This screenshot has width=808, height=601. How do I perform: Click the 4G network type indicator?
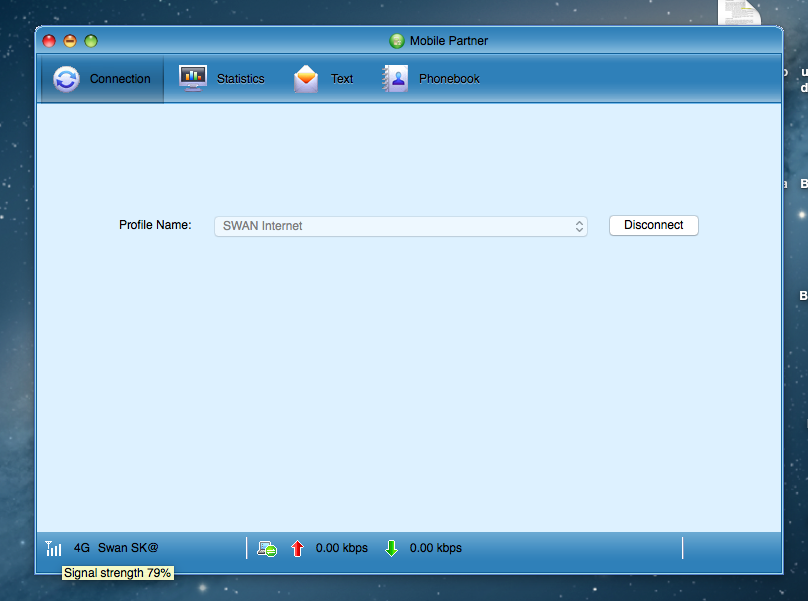coord(82,548)
